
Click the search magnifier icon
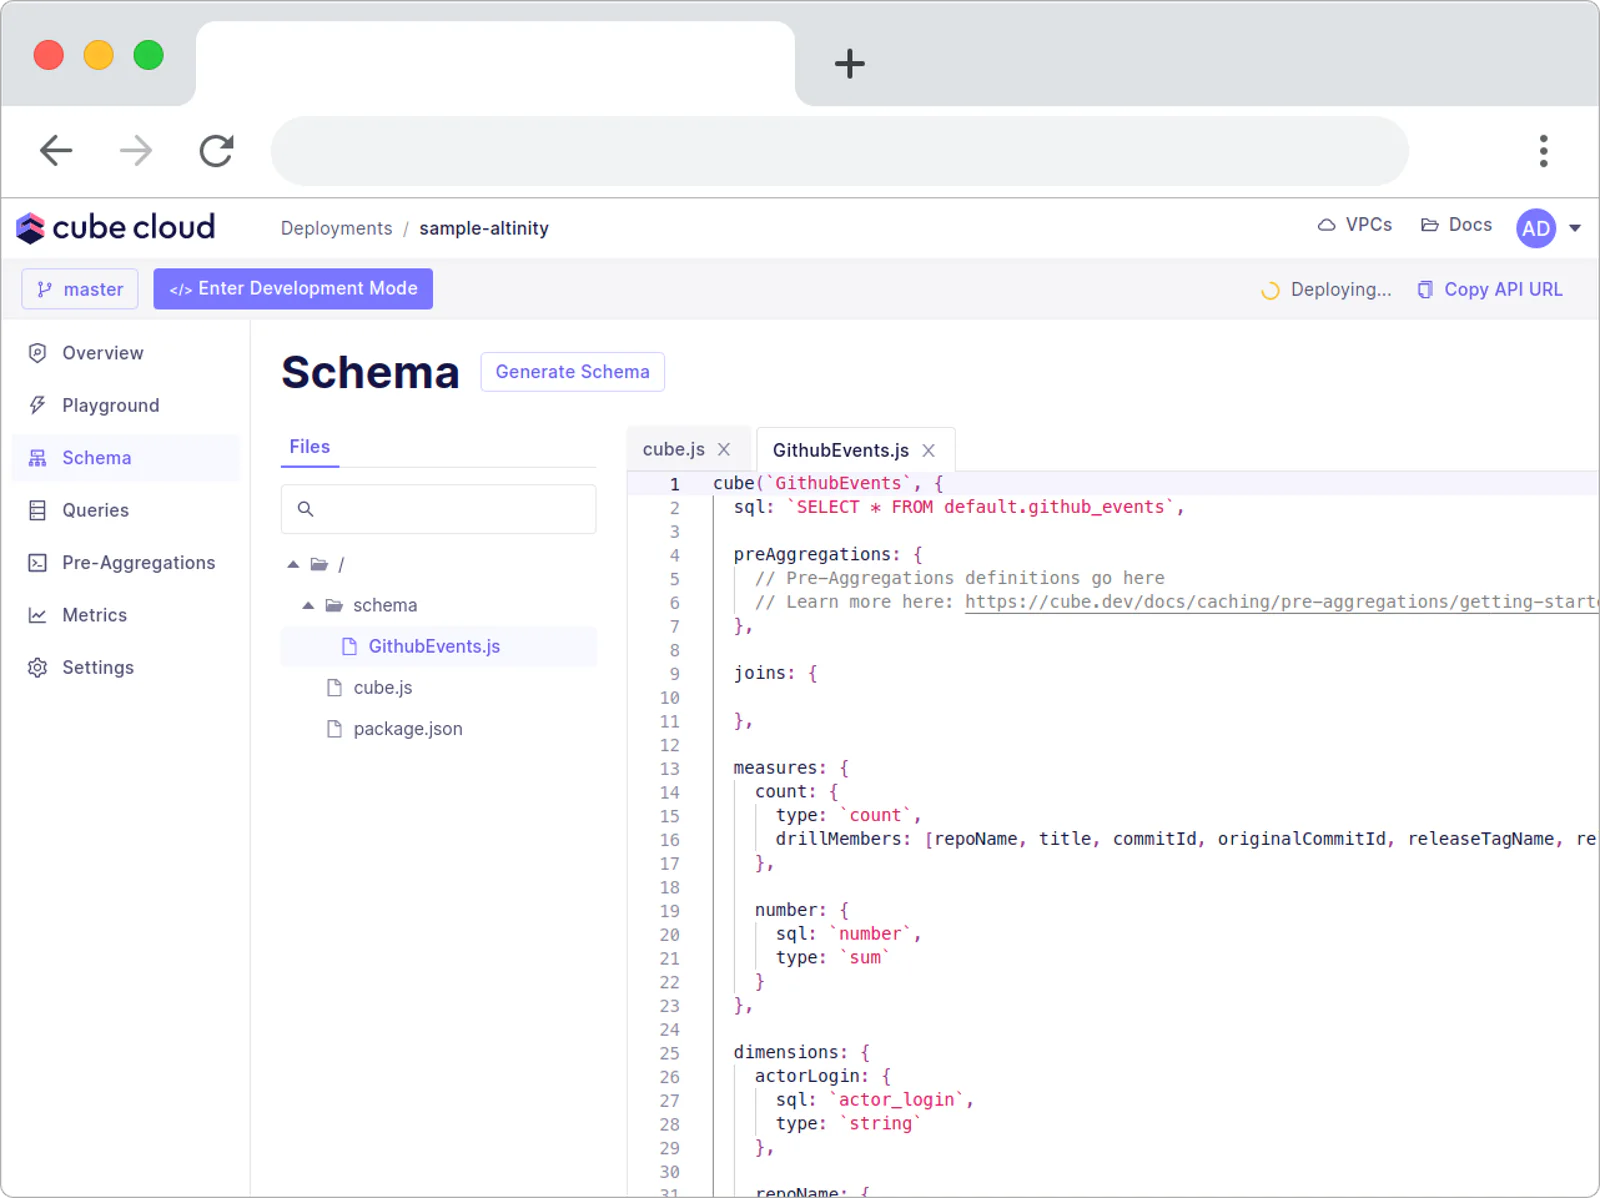click(306, 509)
